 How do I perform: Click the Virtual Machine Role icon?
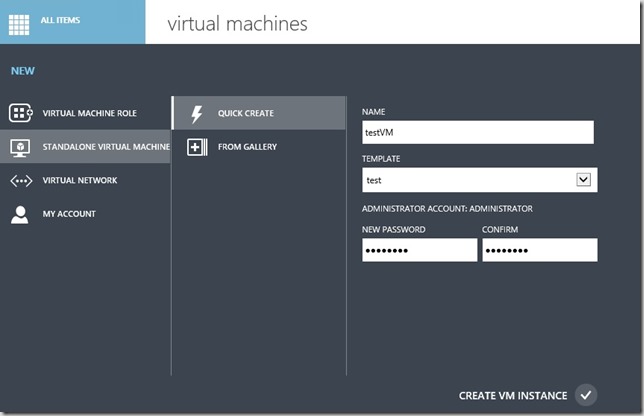tap(21, 113)
